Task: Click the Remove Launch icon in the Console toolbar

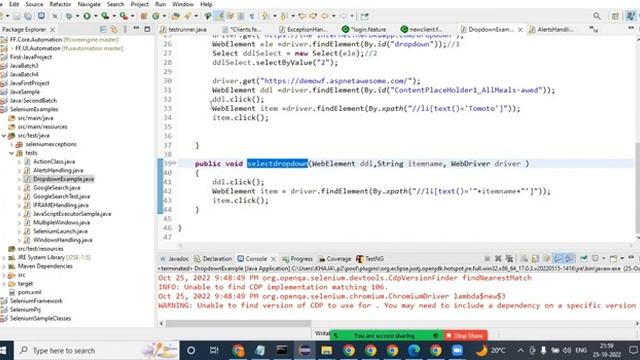Action: pos(498,258)
